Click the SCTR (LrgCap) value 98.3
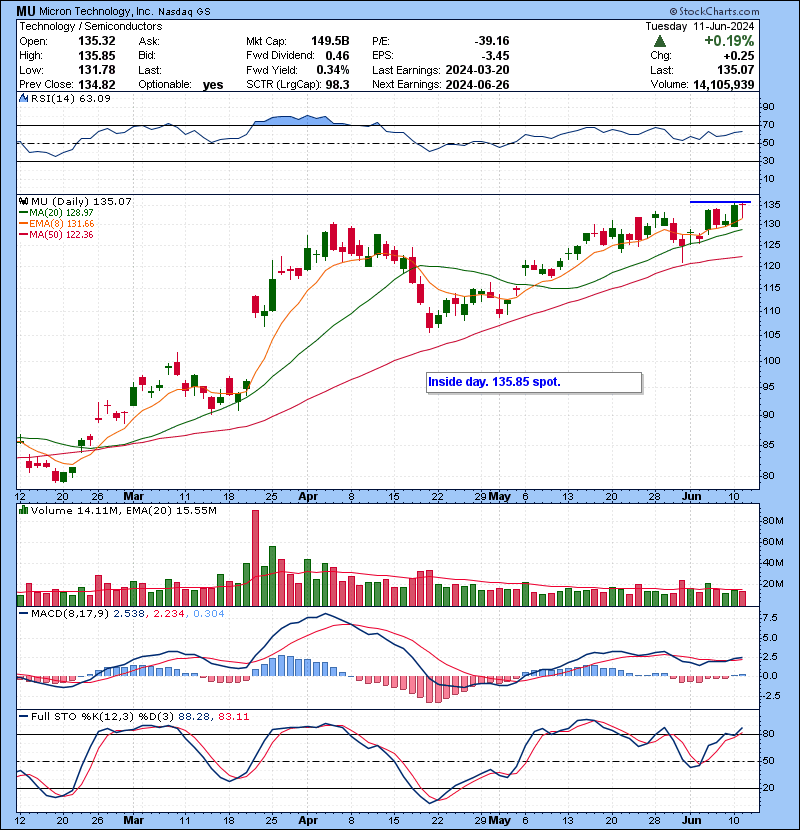The width and height of the screenshot is (800, 830). pos(337,85)
